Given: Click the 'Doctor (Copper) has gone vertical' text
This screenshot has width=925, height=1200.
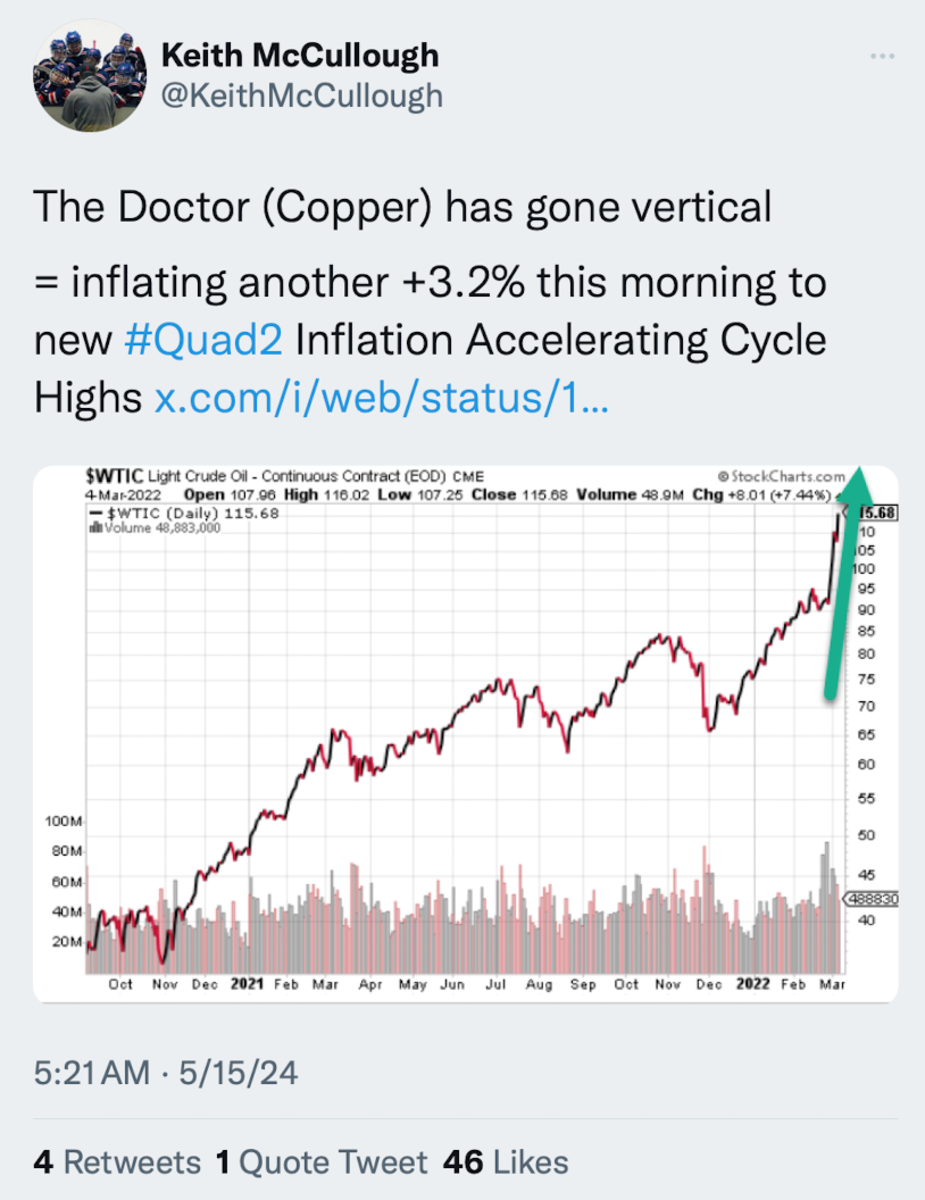Looking at the screenshot, I should [403, 207].
